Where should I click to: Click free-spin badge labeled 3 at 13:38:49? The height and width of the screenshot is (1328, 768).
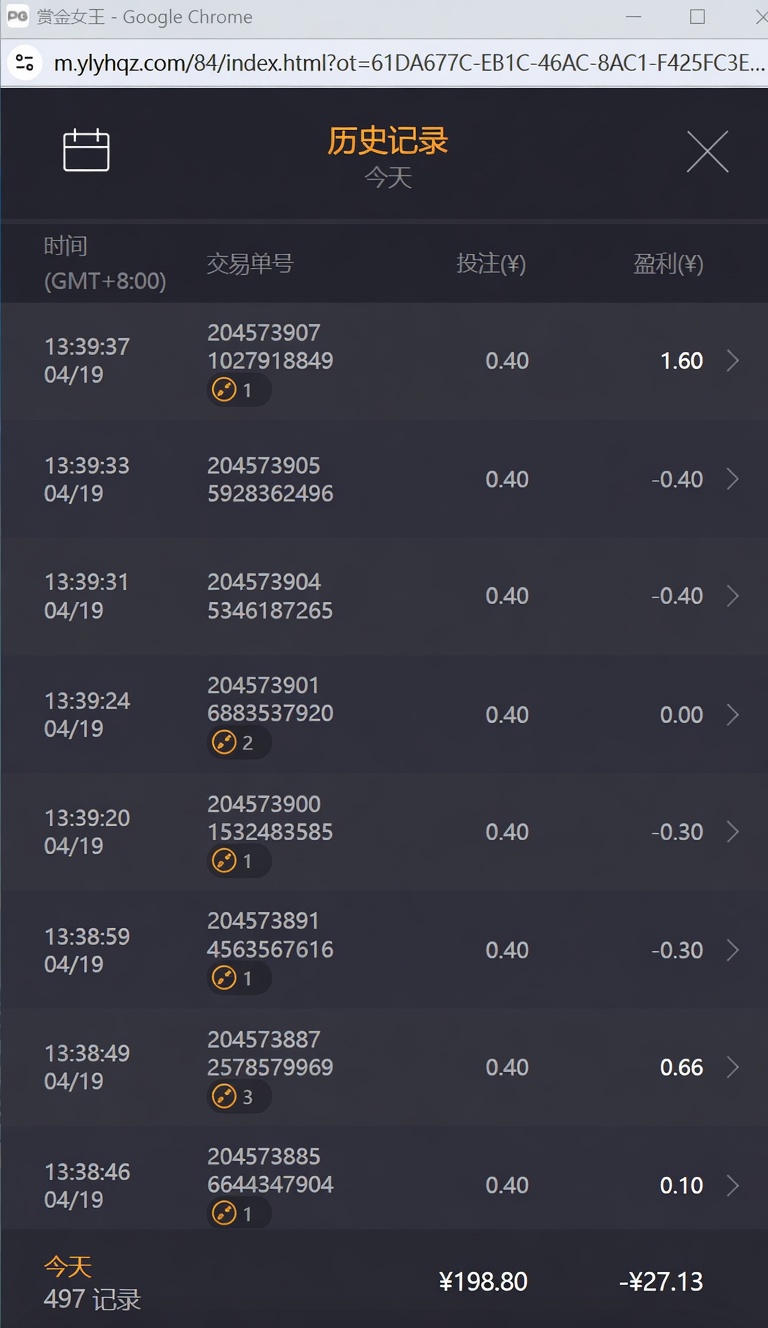pos(239,1097)
